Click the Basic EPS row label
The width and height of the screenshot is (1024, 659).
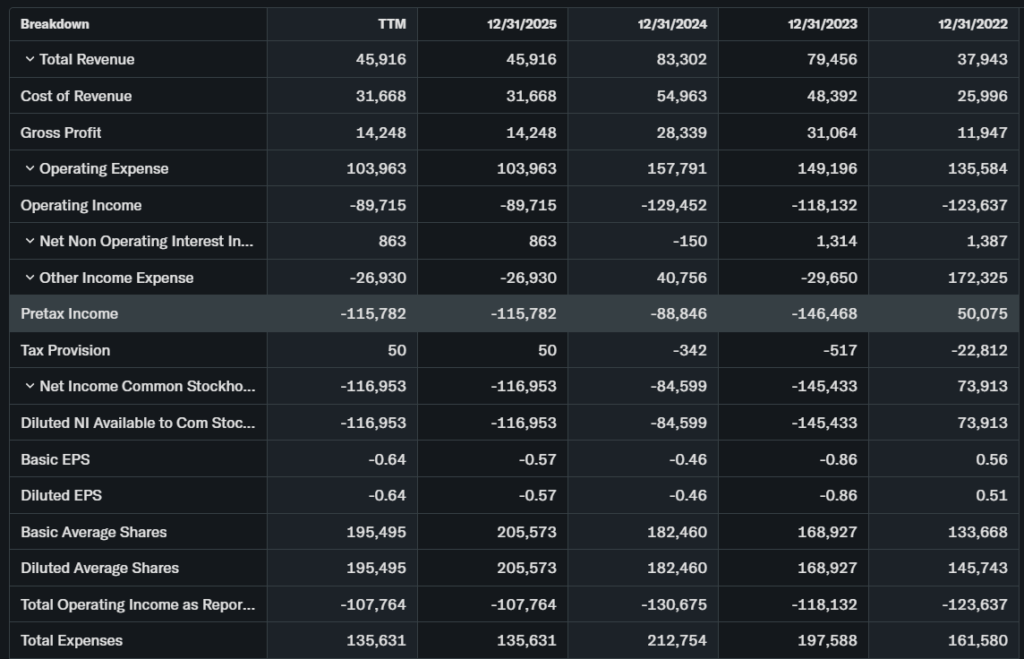(55, 460)
